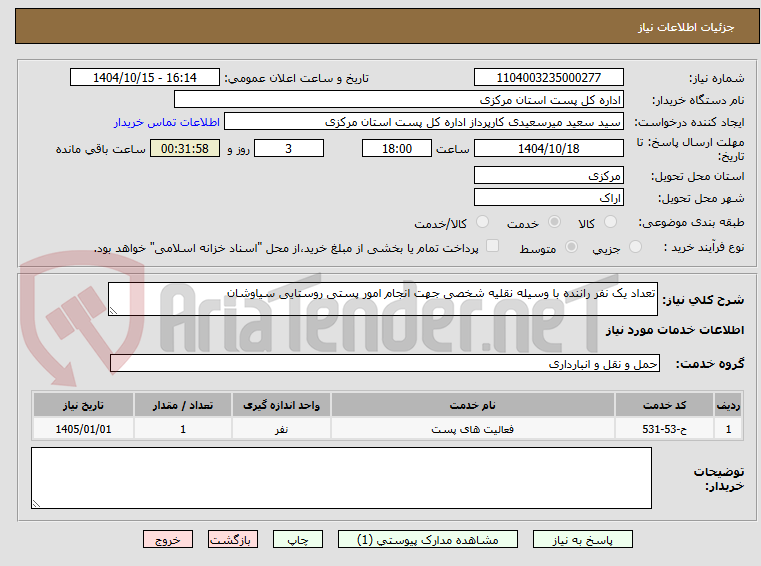
Task: Click the deadline date field 1404/10/18
Action: pyautogui.click(x=548, y=149)
